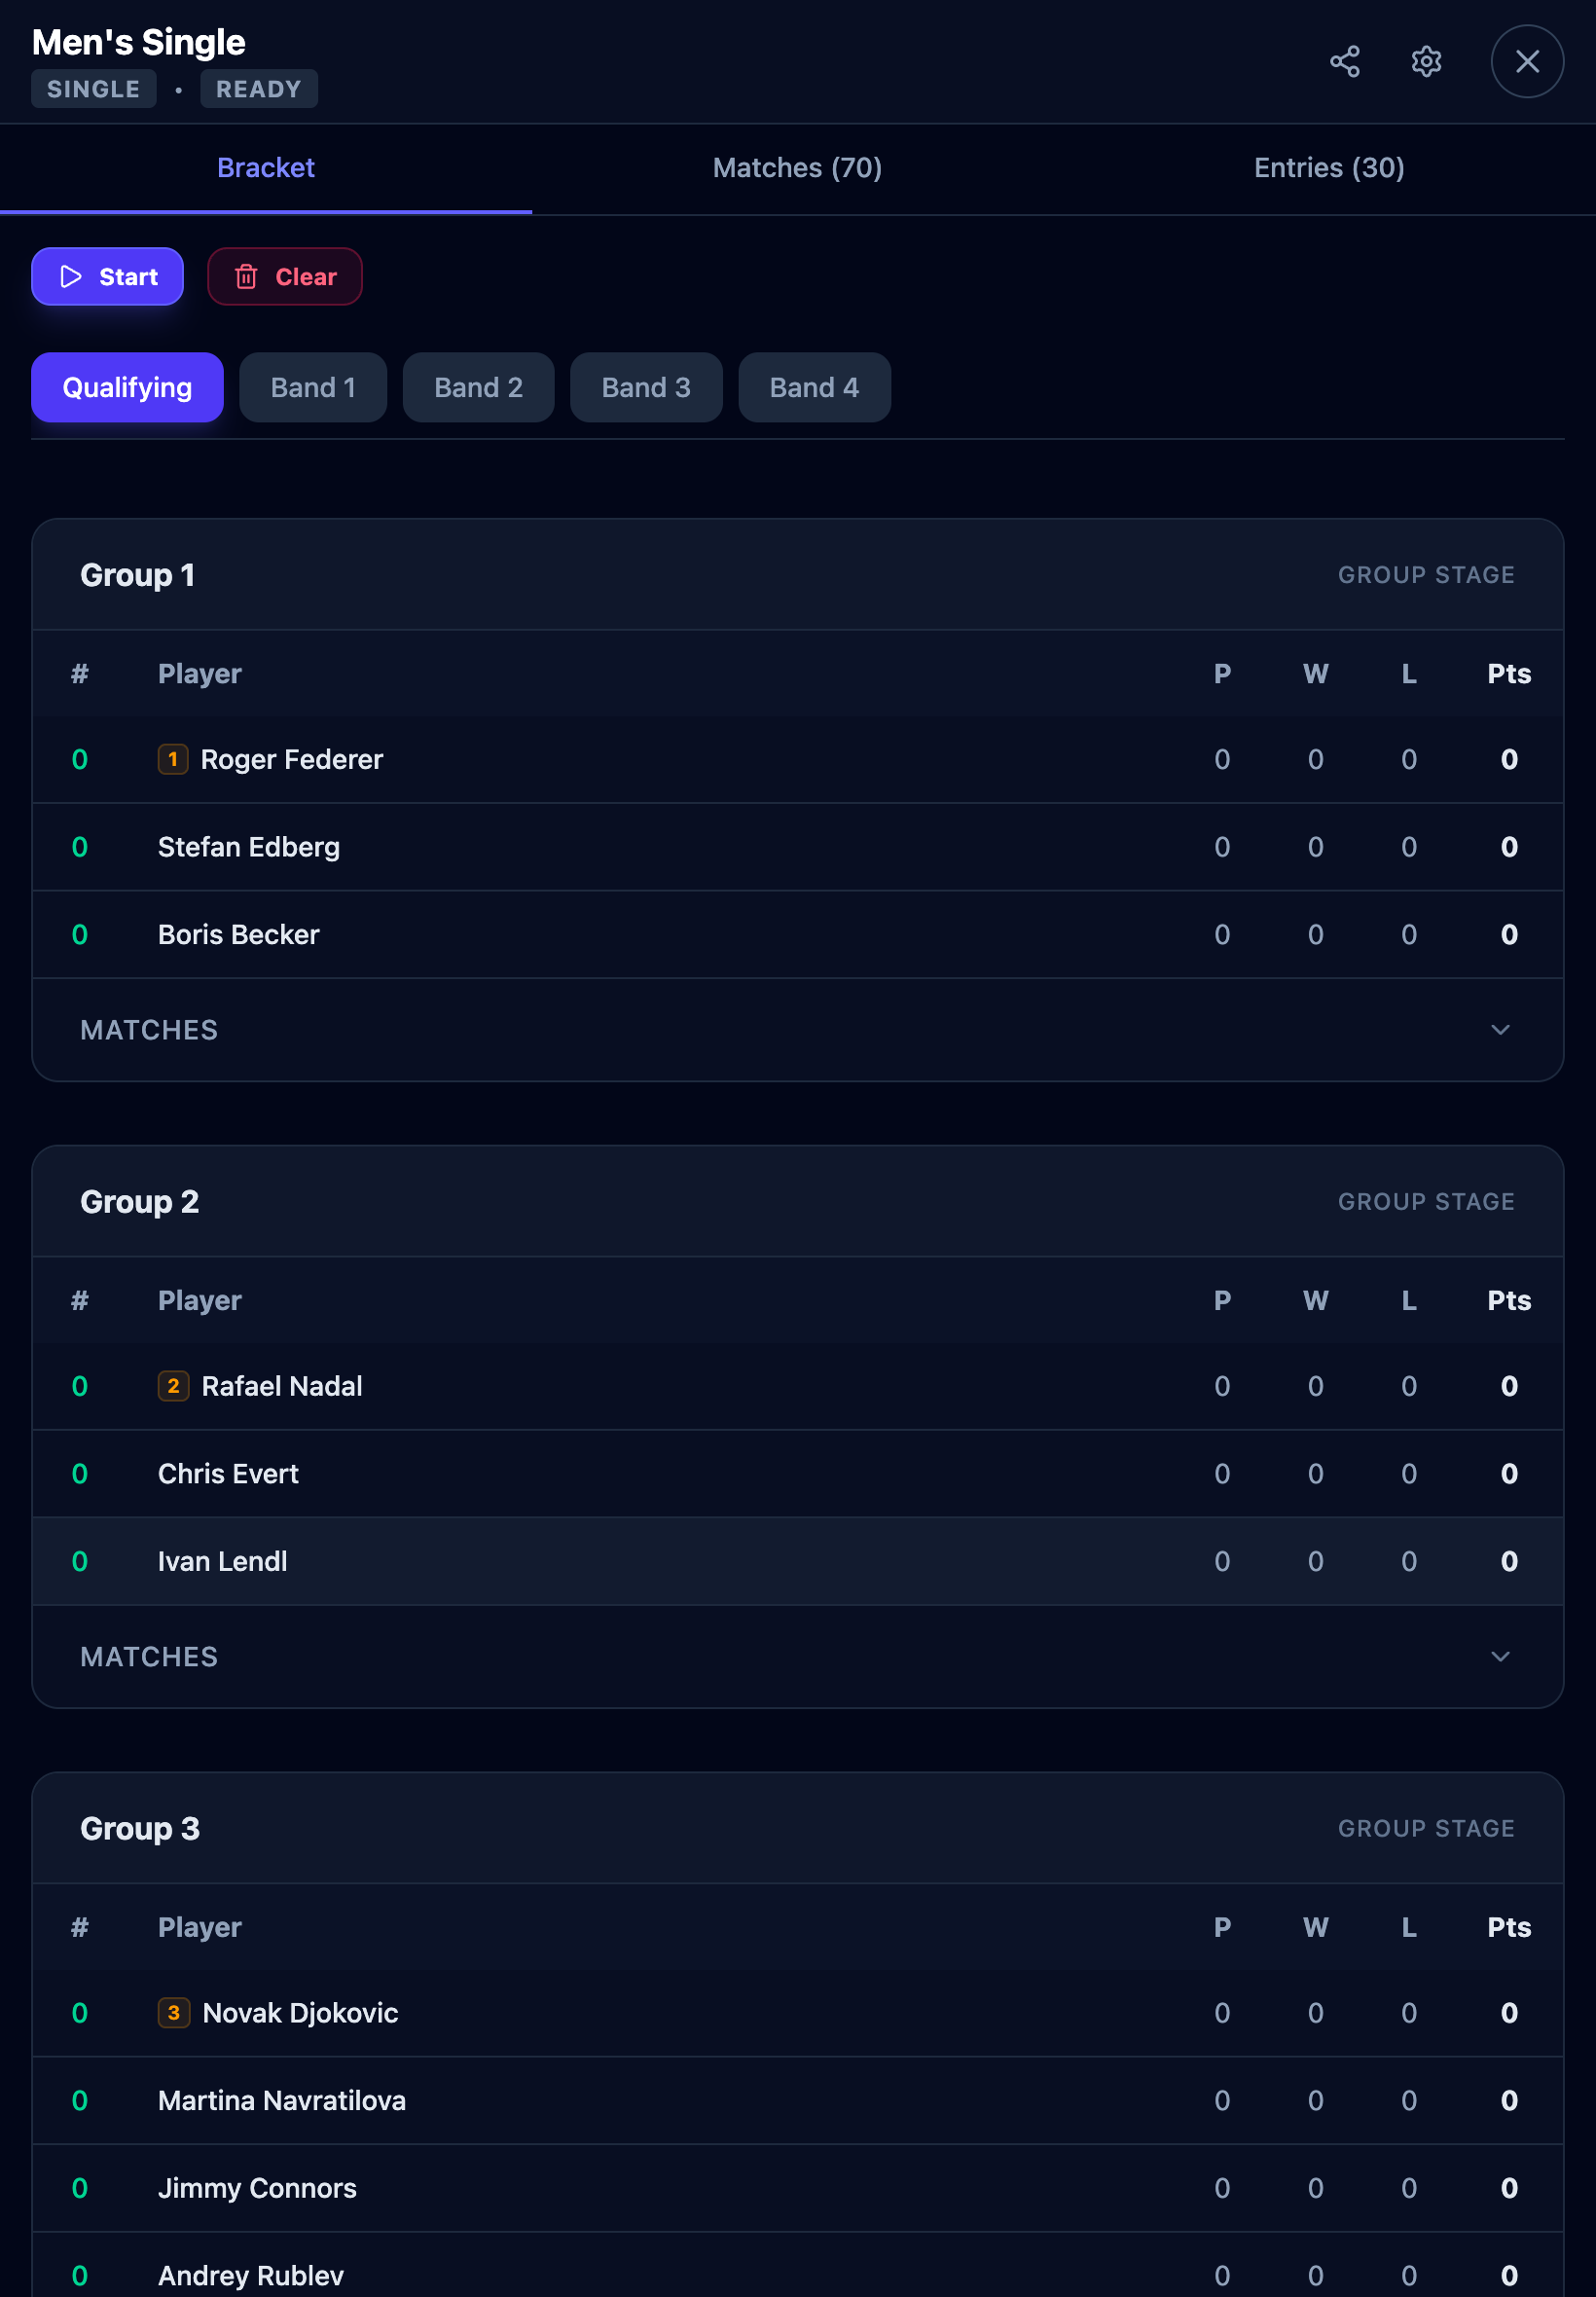Select the Qualifying stage pill
Viewport: 1596px width, 2297px height.
click(127, 388)
